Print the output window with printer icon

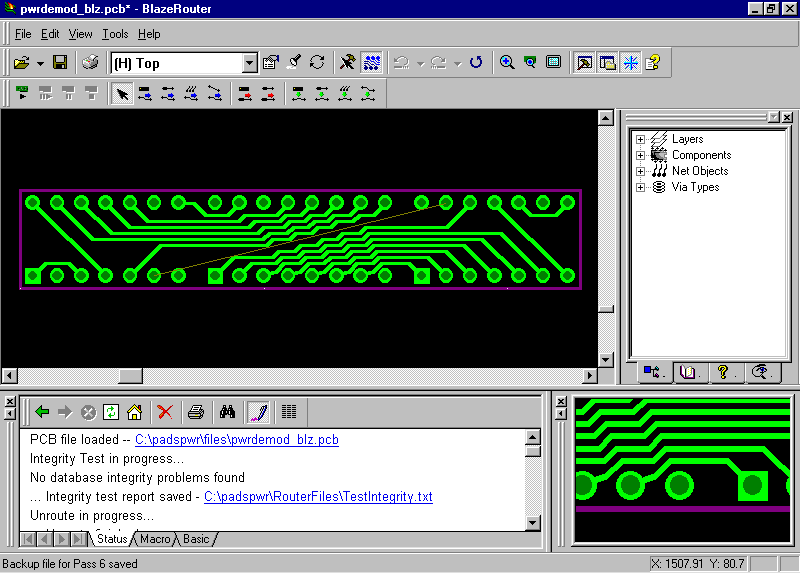pos(196,412)
